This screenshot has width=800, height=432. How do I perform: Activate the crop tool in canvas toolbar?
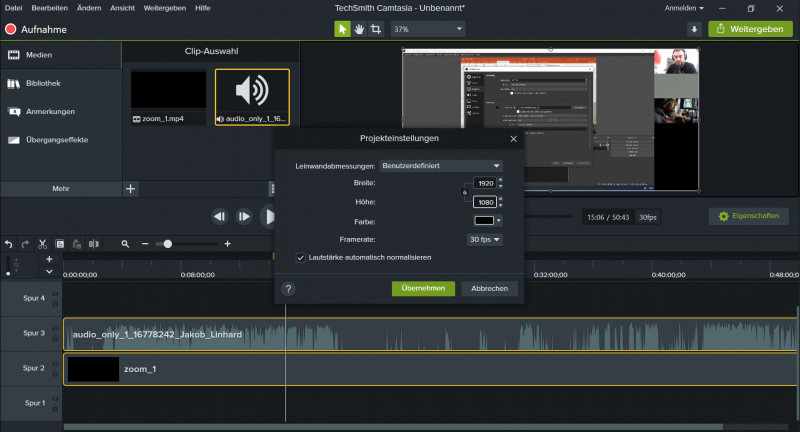376,29
